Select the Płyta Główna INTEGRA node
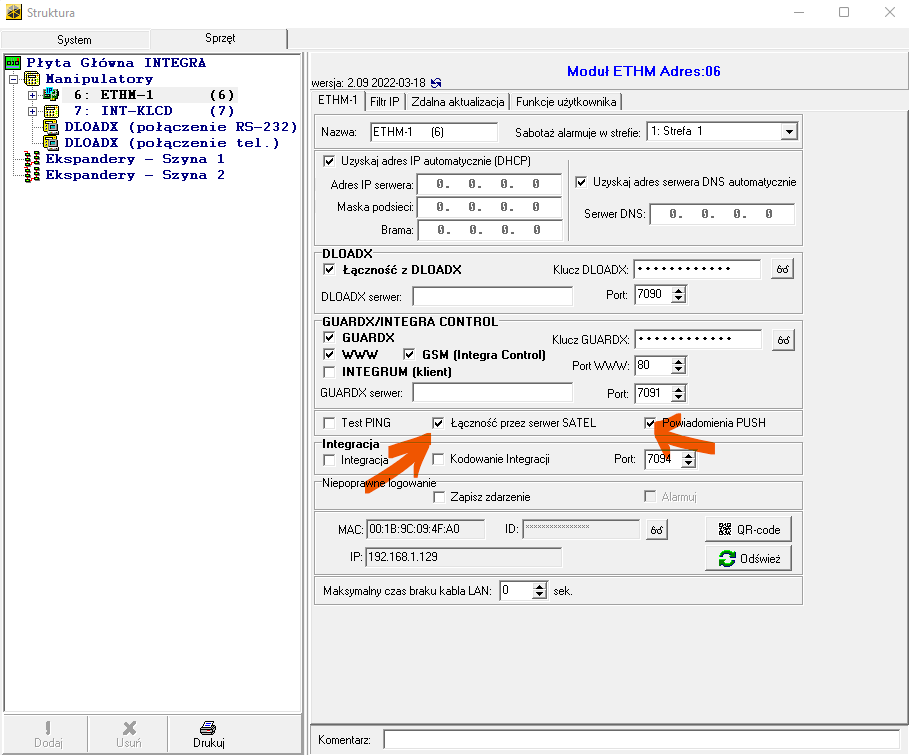Image resolution: width=909 pixels, height=755 pixels. tap(116, 62)
